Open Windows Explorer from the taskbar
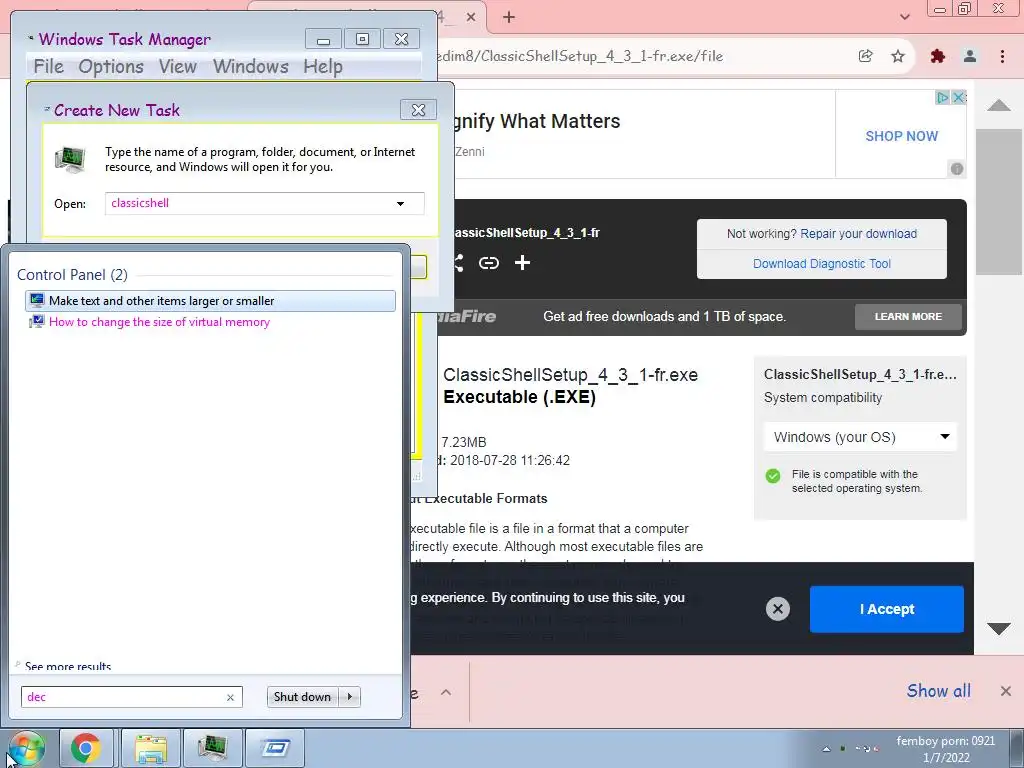The width and height of the screenshot is (1024, 768). tap(151, 748)
